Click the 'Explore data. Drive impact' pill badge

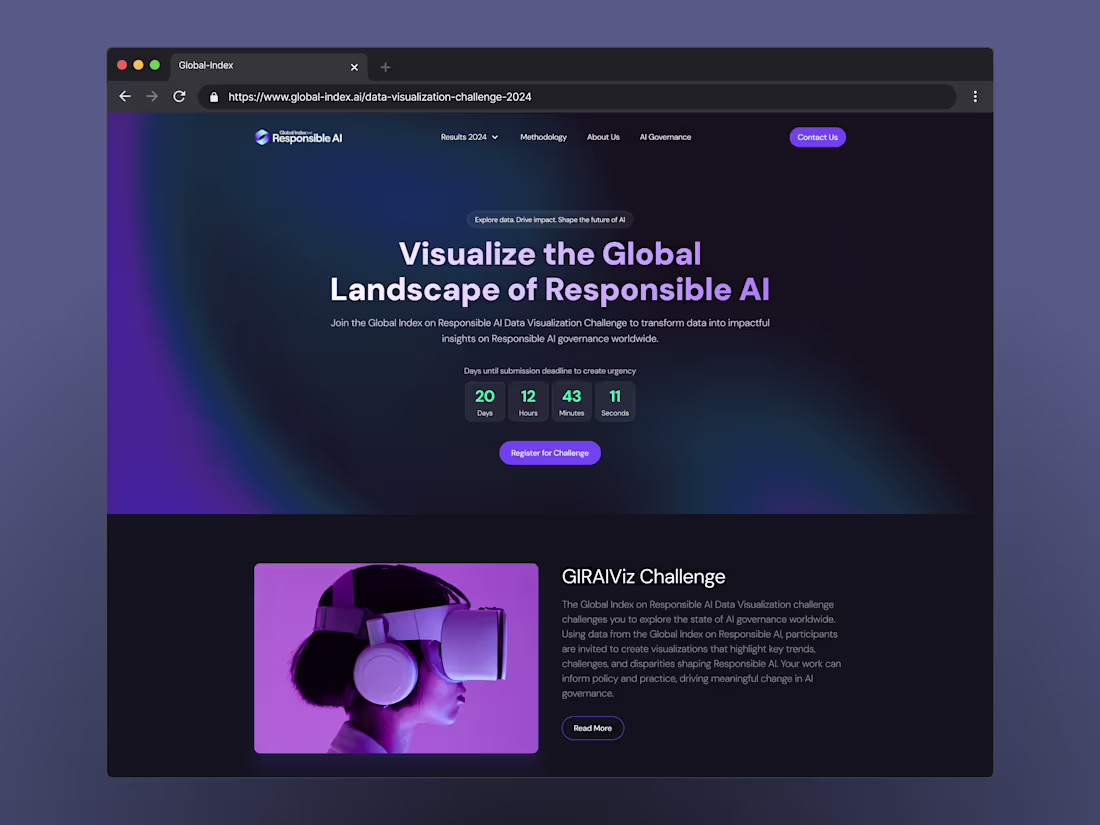click(549, 219)
